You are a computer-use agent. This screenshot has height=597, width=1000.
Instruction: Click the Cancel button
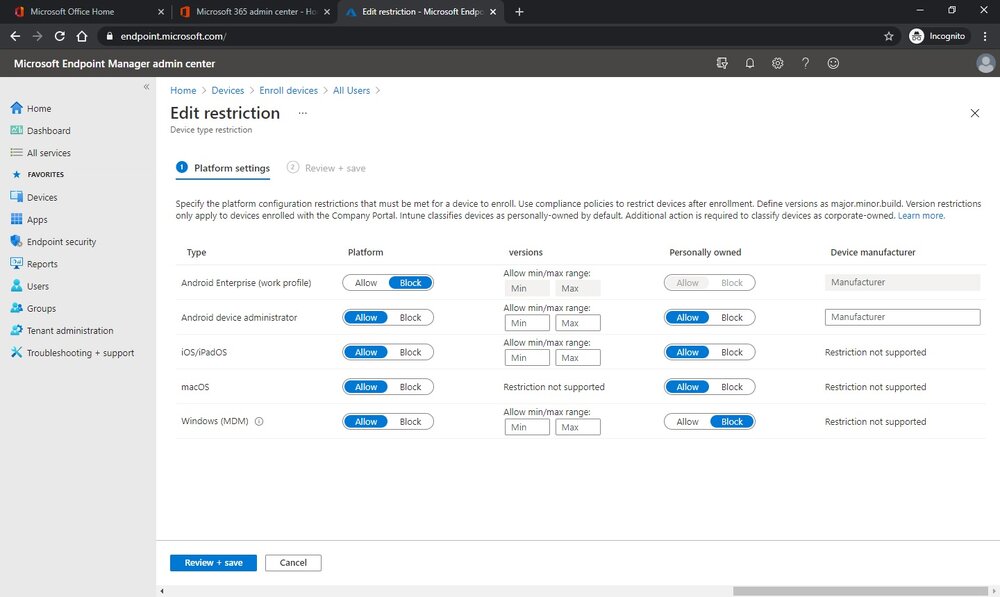pos(293,563)
